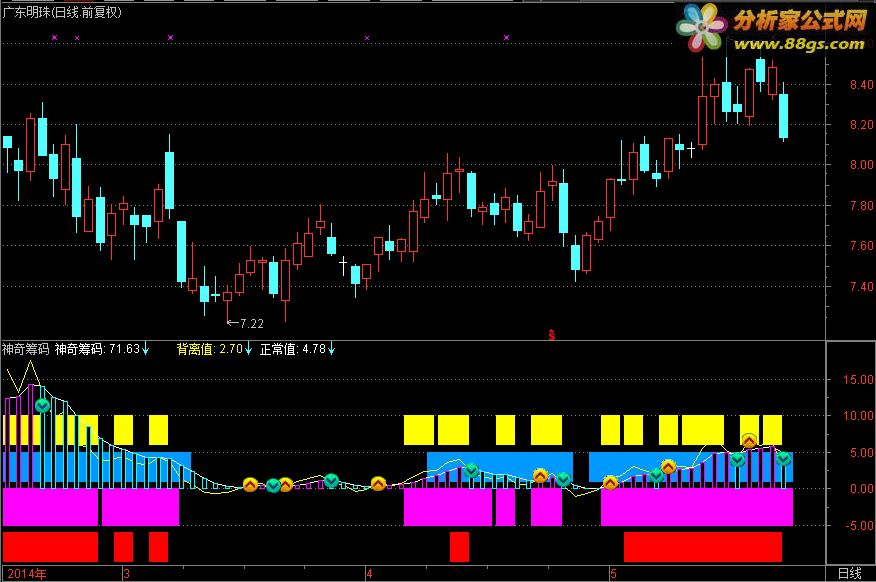Click the 正常值: 4.78 readout
The height and width of the screenshot is (582, 876).
tap(293, 349)
